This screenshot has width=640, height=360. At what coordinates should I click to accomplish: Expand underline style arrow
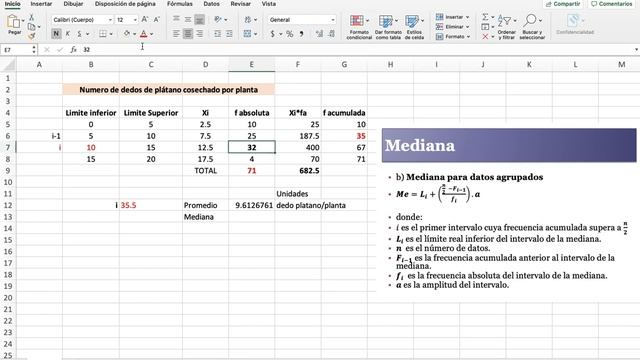[87, 34]
